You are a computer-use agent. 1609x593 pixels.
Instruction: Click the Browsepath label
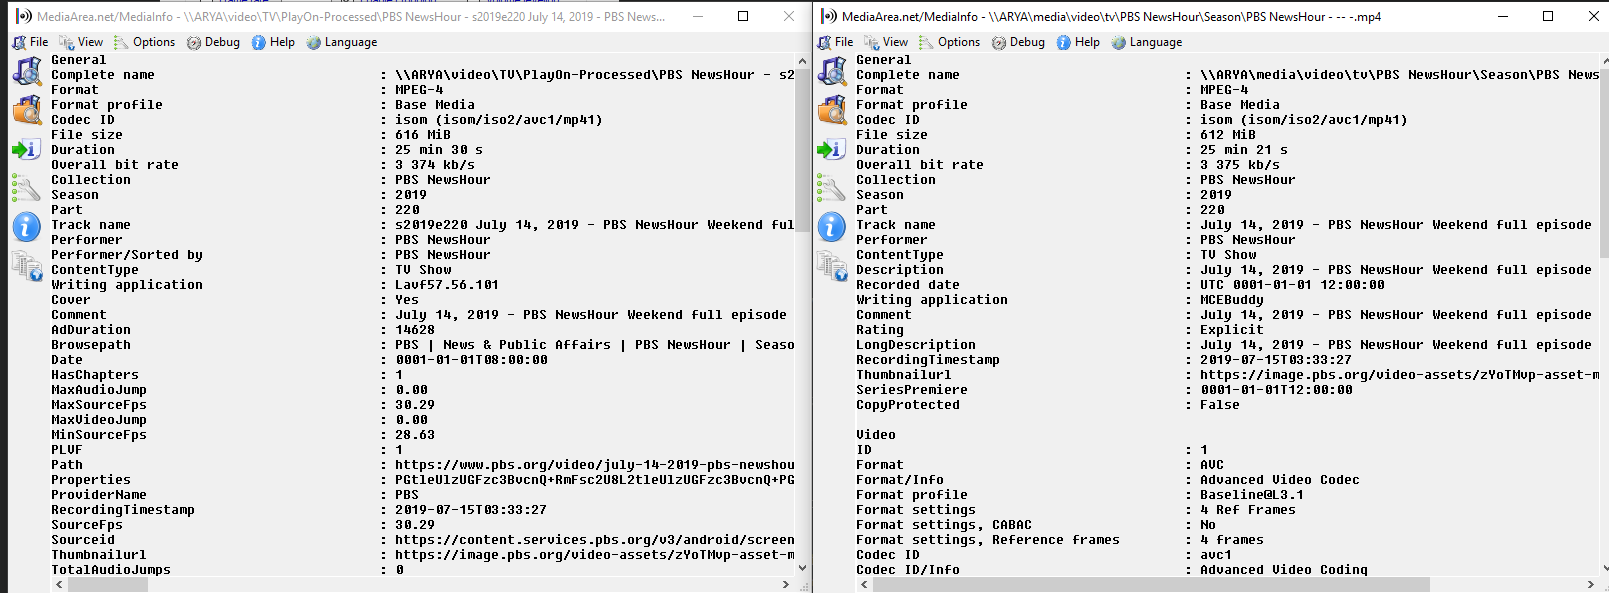(x=91, y=345)
